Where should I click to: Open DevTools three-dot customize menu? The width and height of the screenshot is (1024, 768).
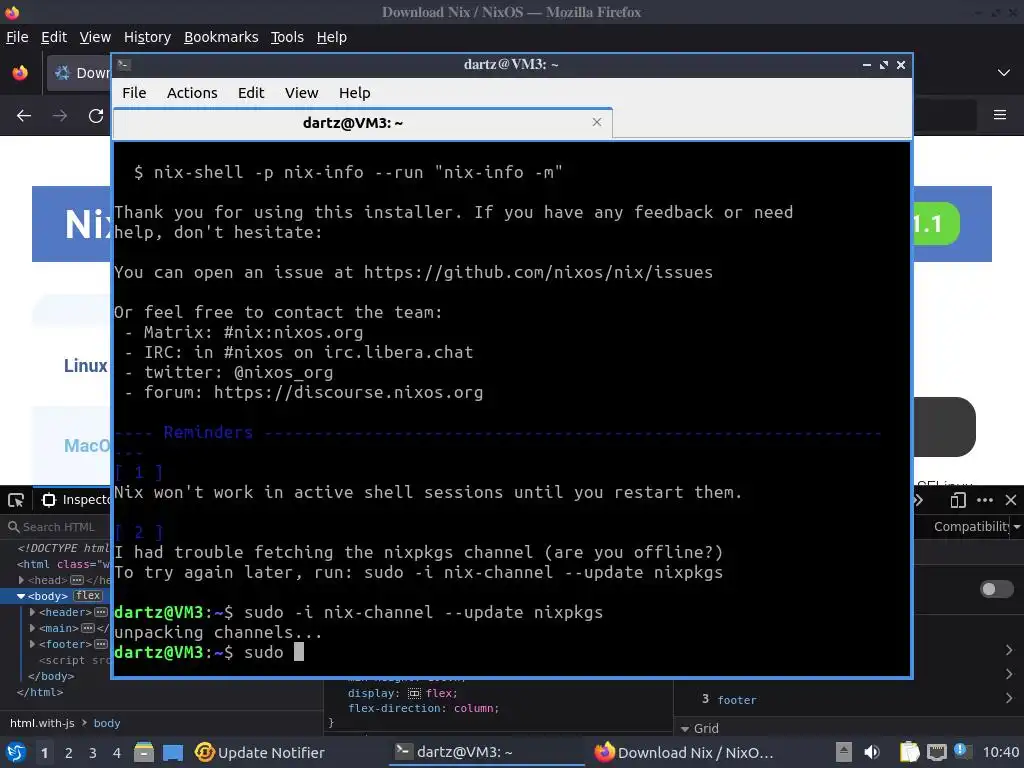click(985, 500)
